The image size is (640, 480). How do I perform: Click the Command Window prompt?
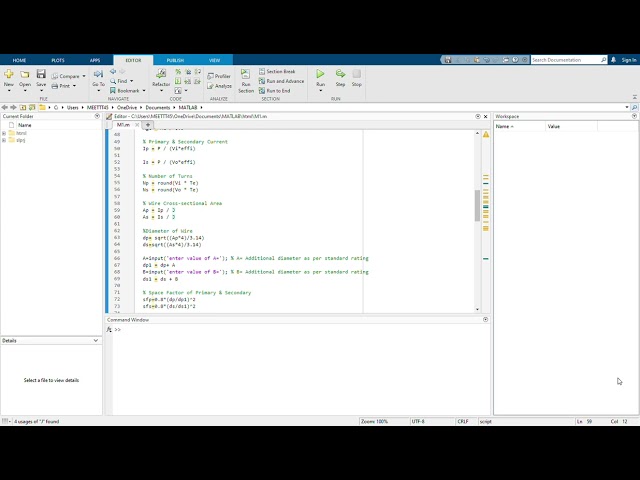118,329
